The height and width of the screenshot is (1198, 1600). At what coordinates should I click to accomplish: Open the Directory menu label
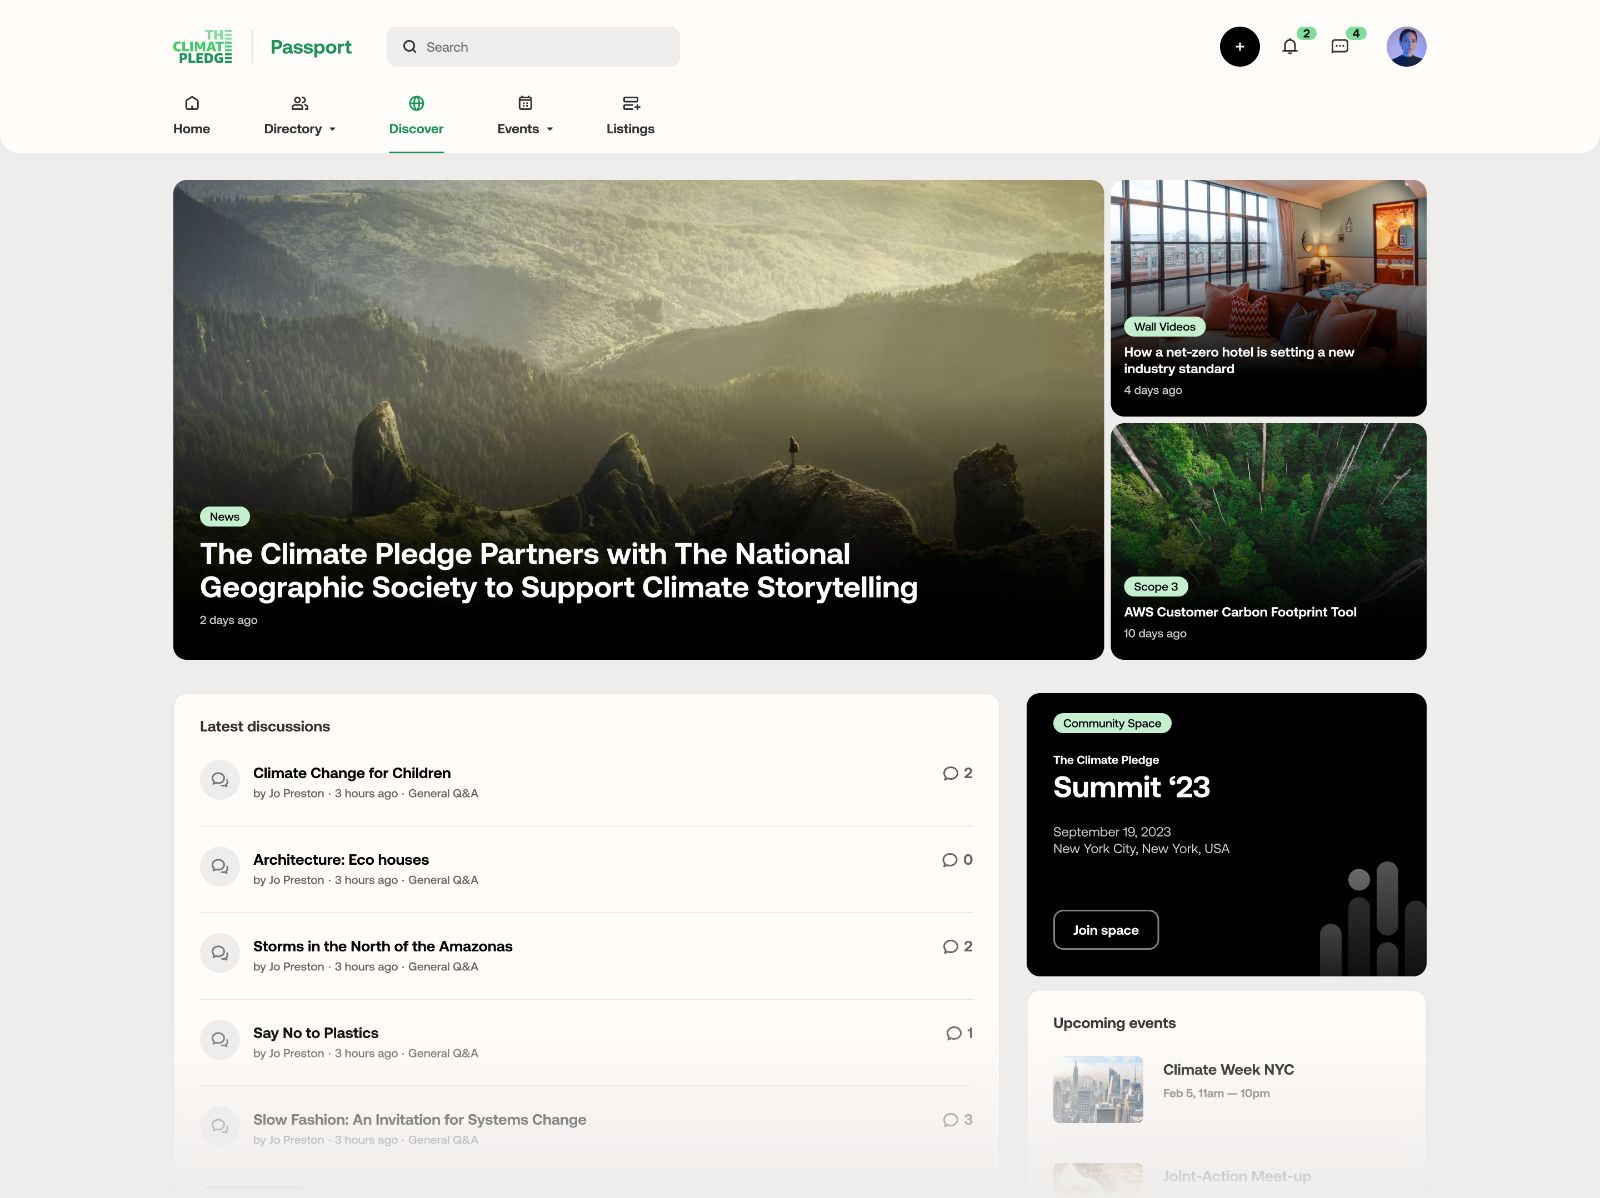point(293,129)
